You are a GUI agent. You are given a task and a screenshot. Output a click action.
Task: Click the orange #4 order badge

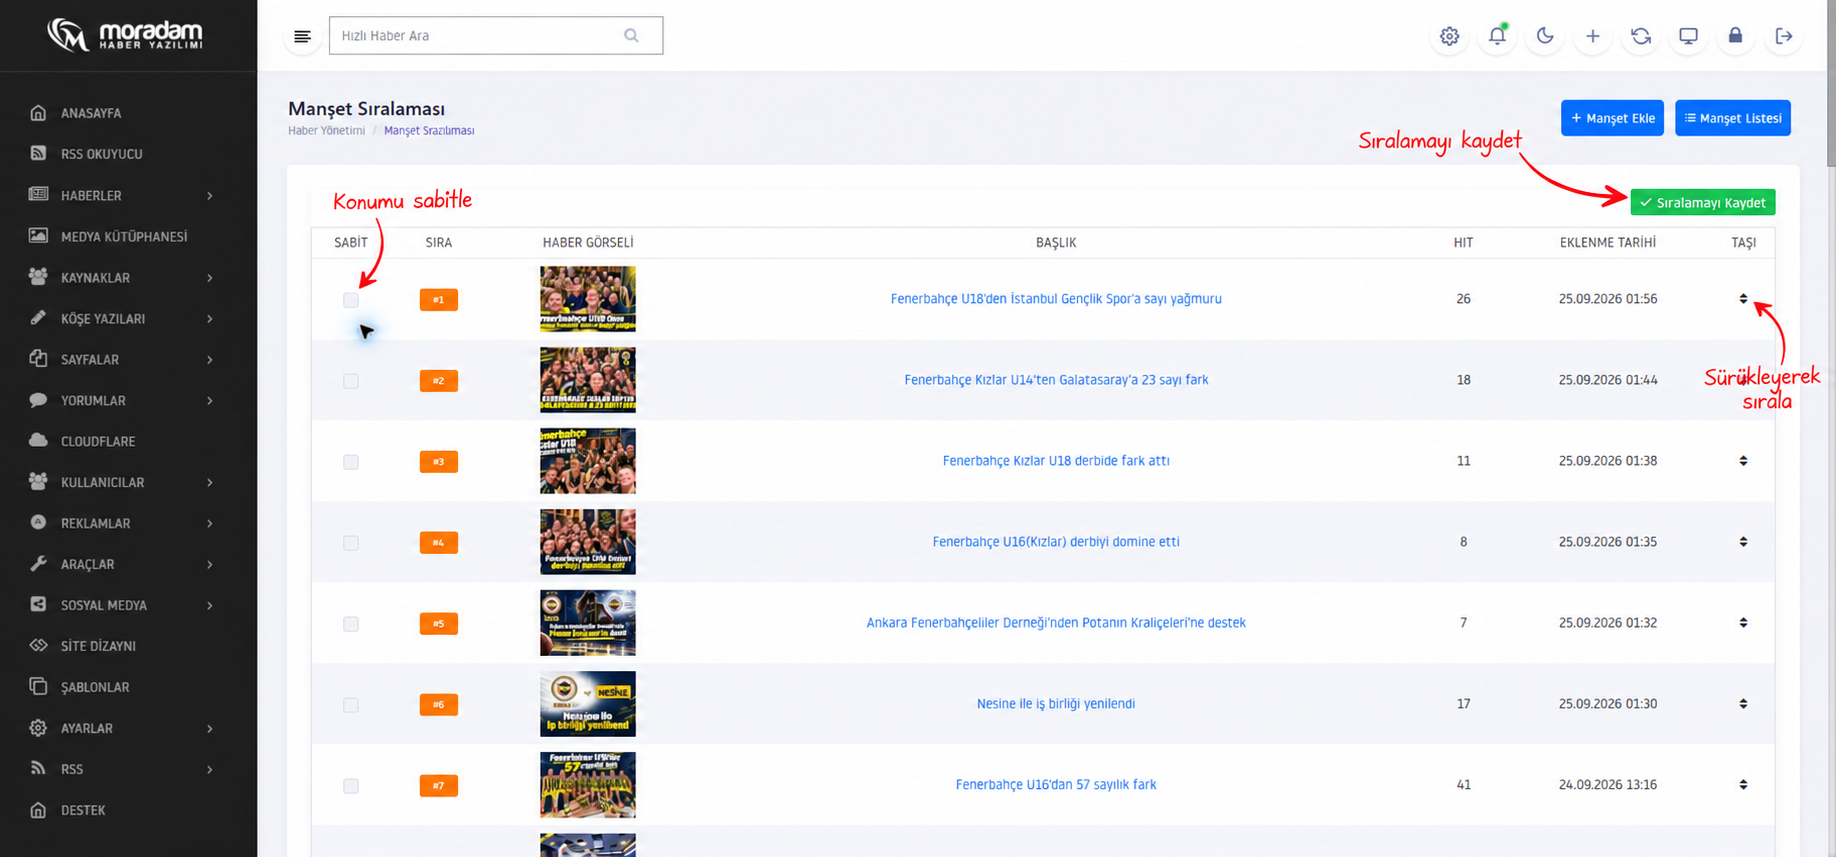point(439,543)
